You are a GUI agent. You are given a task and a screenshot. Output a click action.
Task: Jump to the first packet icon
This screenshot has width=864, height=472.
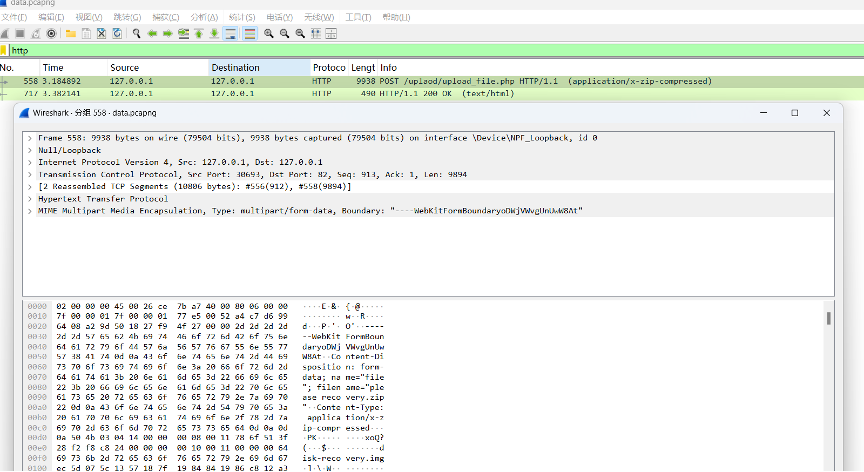199,34
